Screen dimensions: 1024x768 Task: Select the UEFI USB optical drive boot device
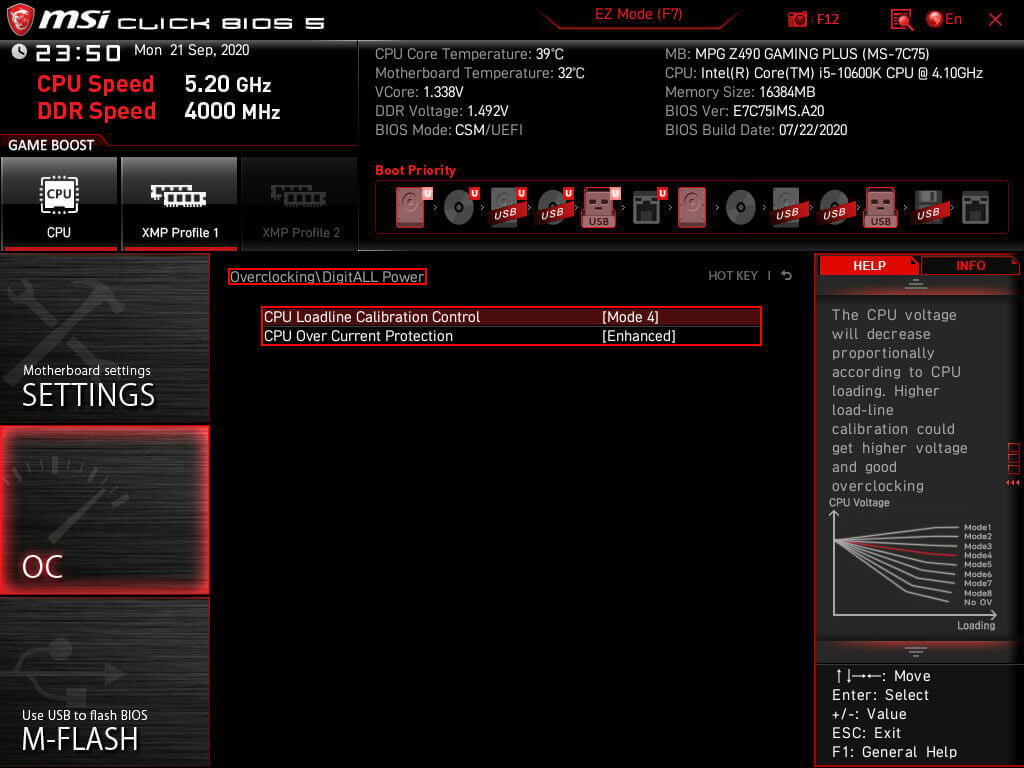point(554,207)
